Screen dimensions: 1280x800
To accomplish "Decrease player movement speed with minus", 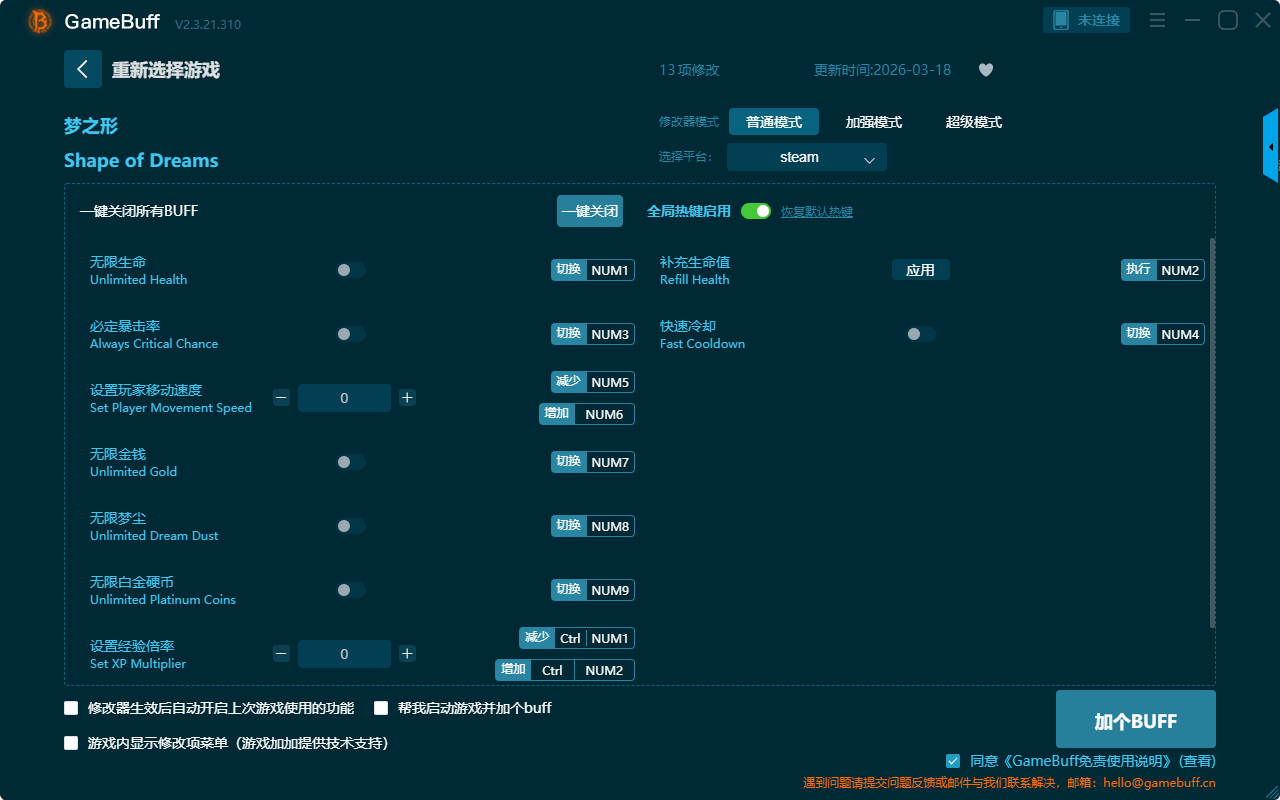I will [281, 398].
